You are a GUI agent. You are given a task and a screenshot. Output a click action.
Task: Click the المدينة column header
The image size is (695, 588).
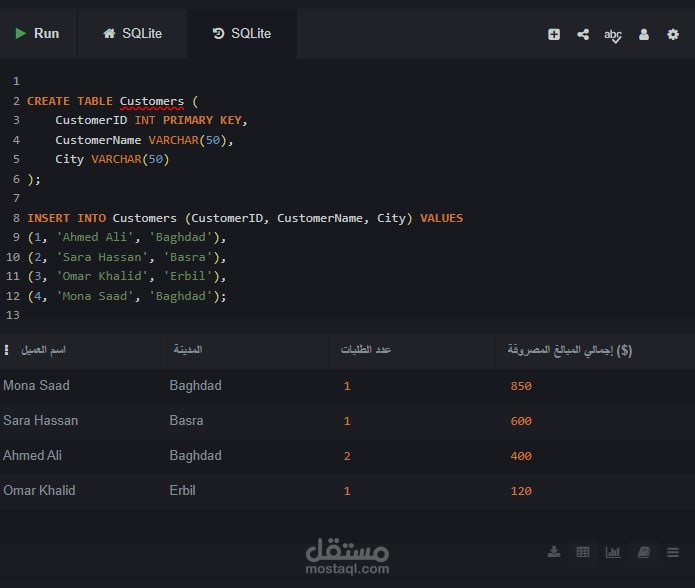pyautogui.click(x=188, y=350)
